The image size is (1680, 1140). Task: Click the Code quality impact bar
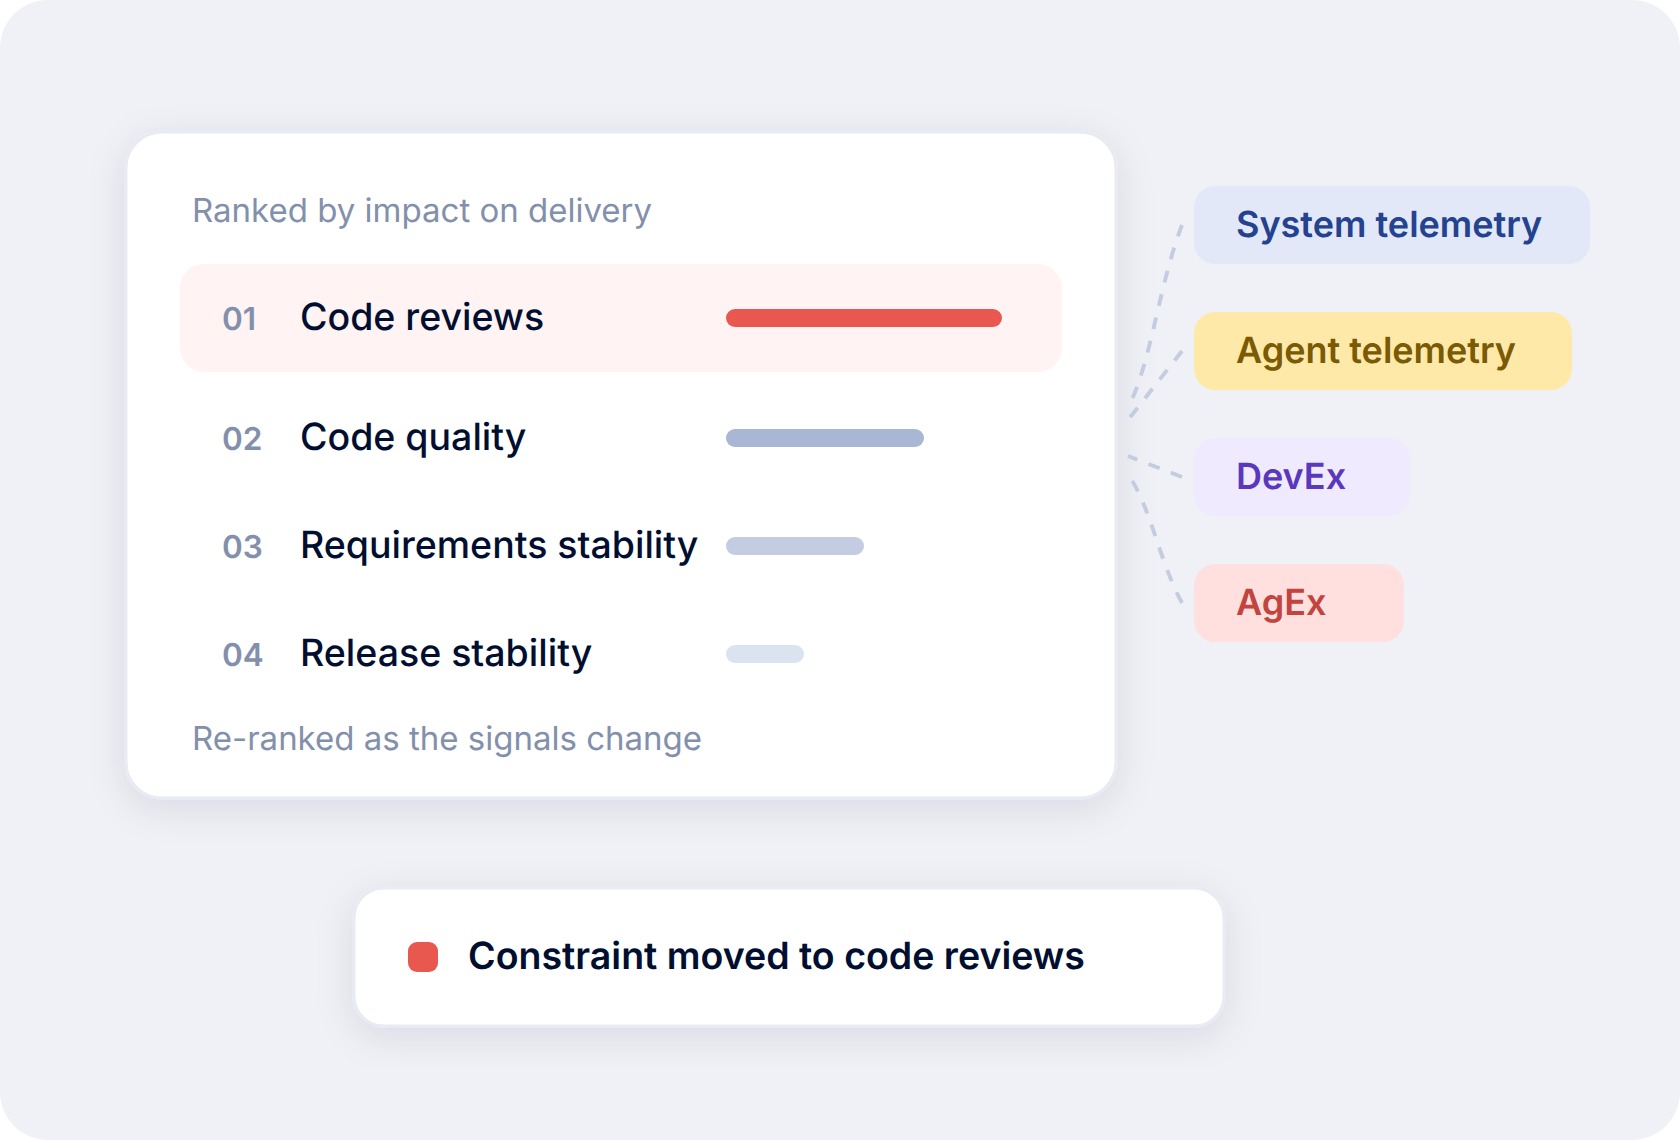coord(825,438)
